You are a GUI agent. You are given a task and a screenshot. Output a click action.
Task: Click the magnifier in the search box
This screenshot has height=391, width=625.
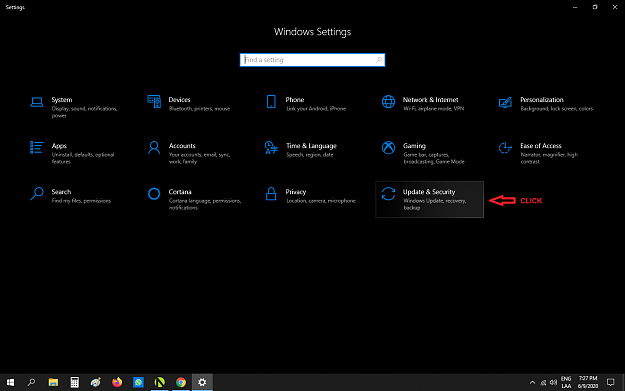click(x=379, y=60)
